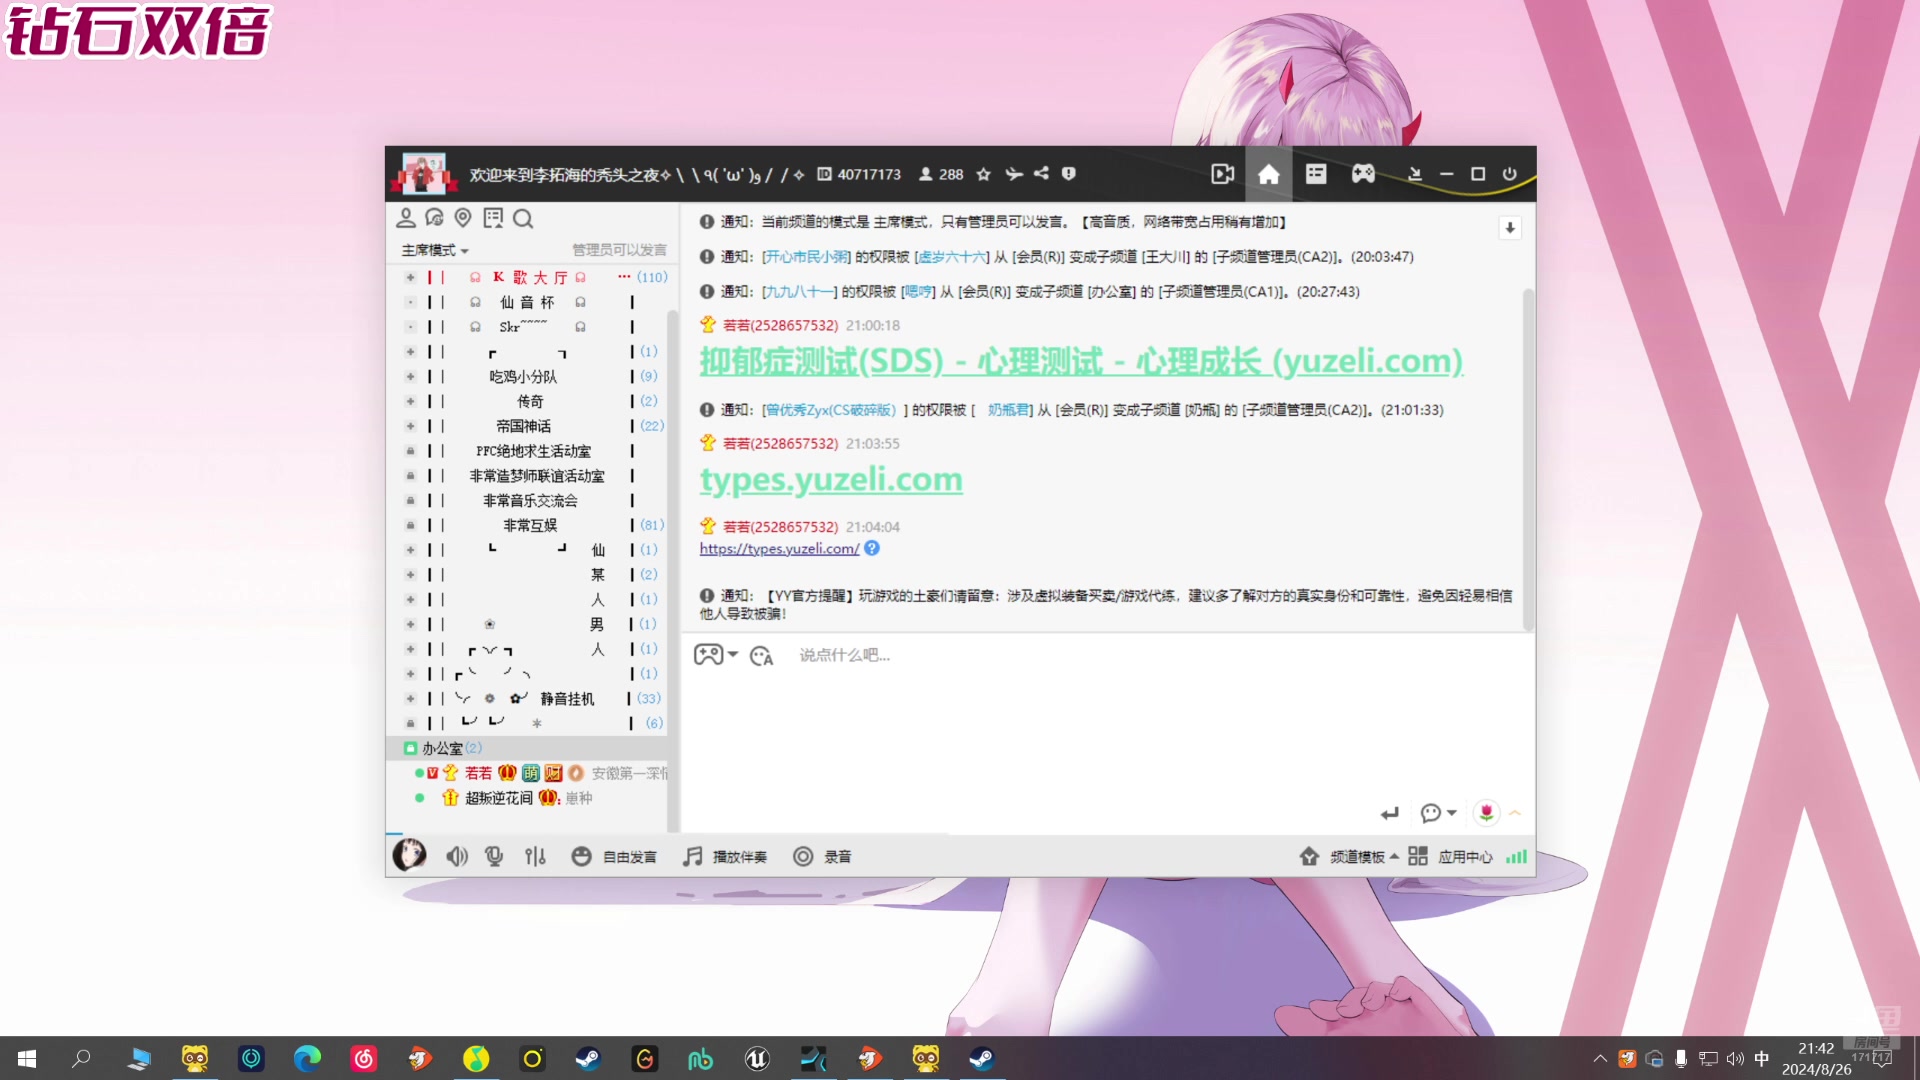Viewport: 1920px width, 1080px height.
Task: Favorite this channel with the star icon
Action: [983, 174]
